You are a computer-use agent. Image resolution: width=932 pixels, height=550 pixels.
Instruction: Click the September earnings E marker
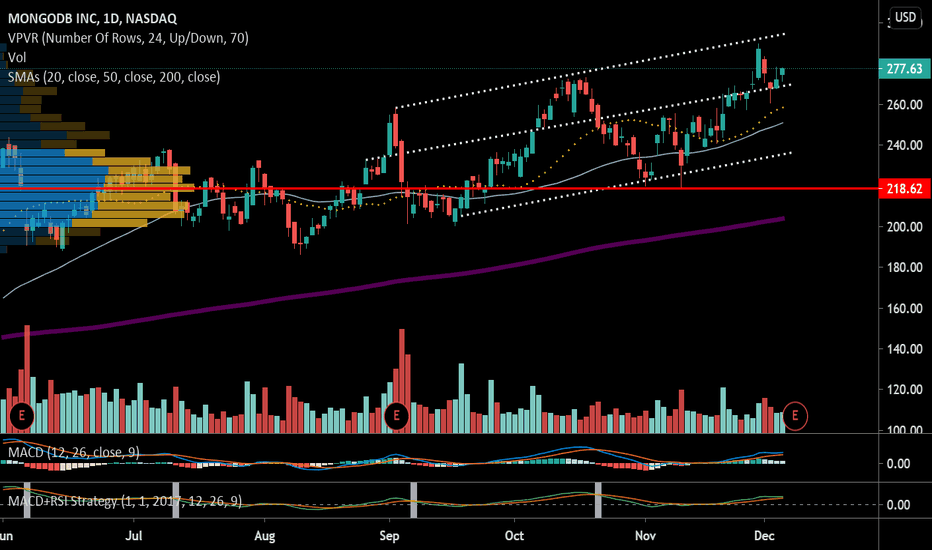396,416
